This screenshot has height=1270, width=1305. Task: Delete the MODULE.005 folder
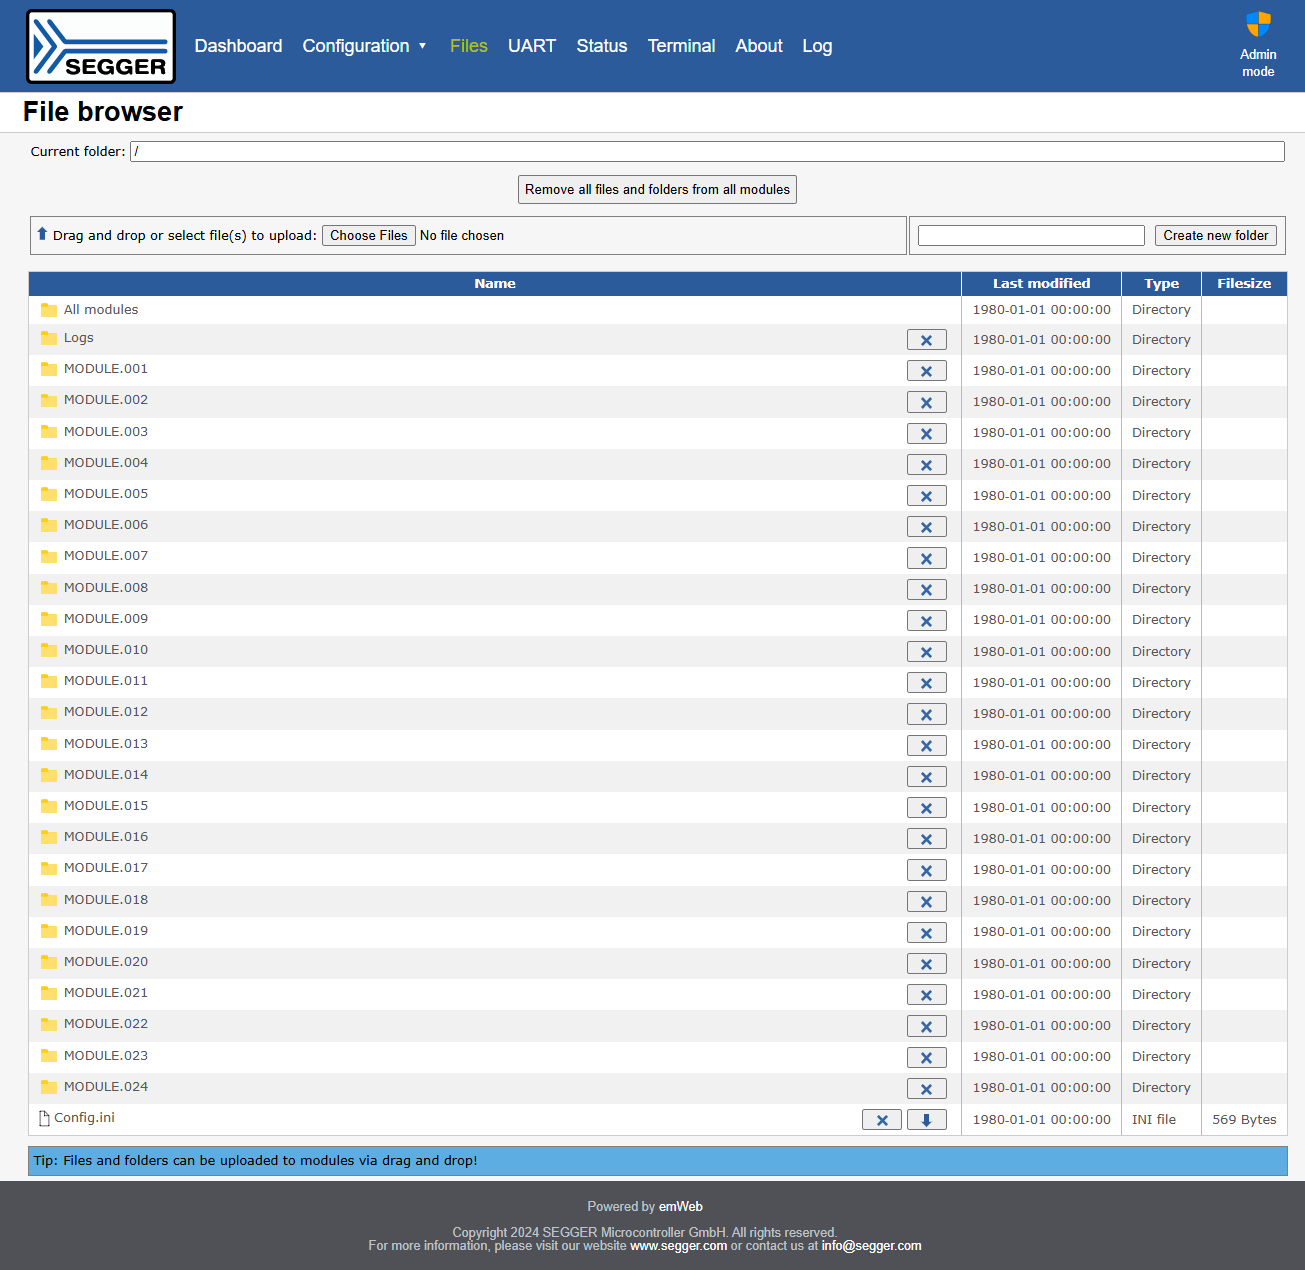926,496
